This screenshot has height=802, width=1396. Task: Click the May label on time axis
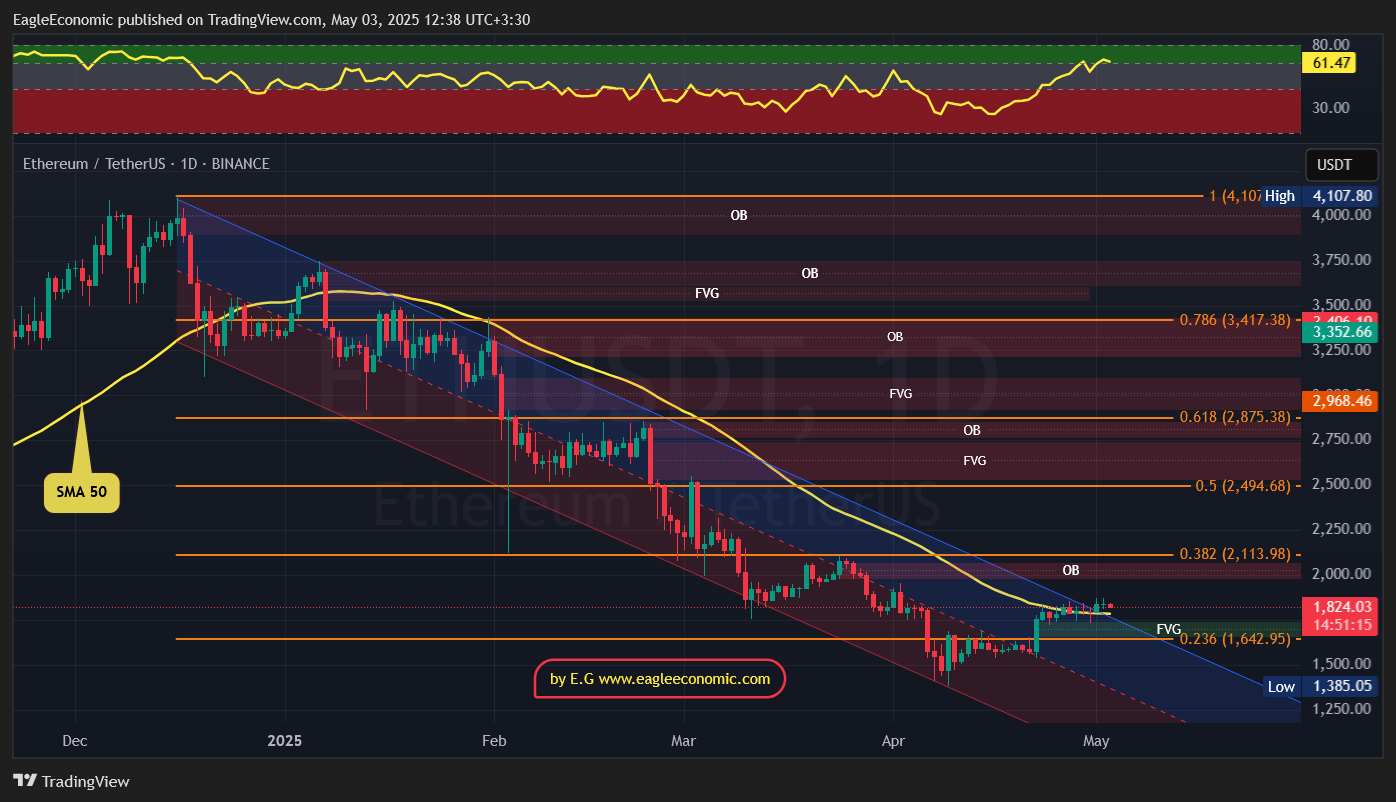1096,741
